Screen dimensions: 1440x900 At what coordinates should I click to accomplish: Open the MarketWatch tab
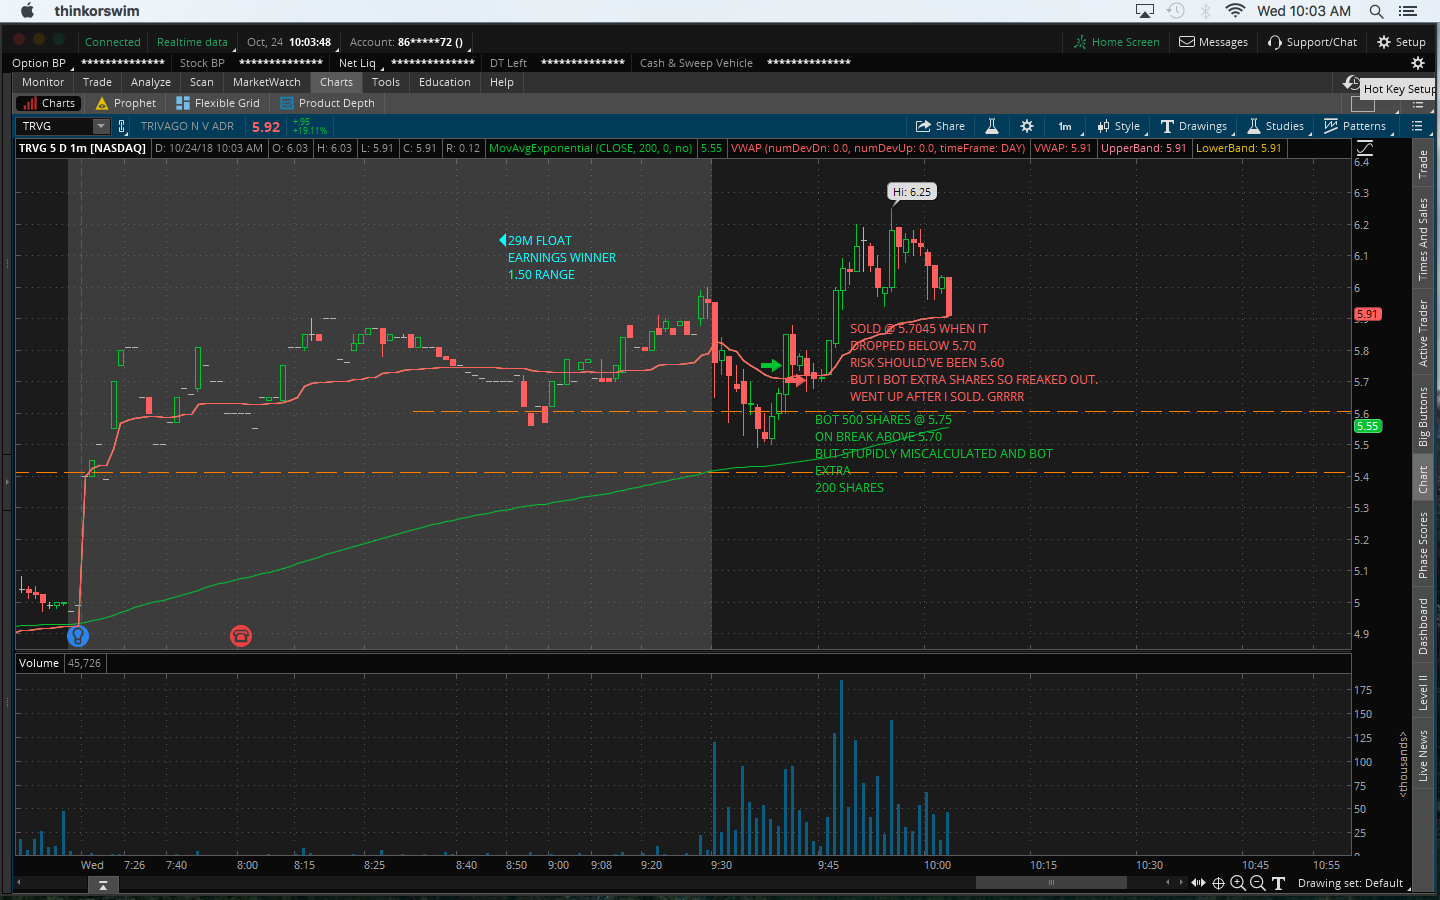click(266, 82)
